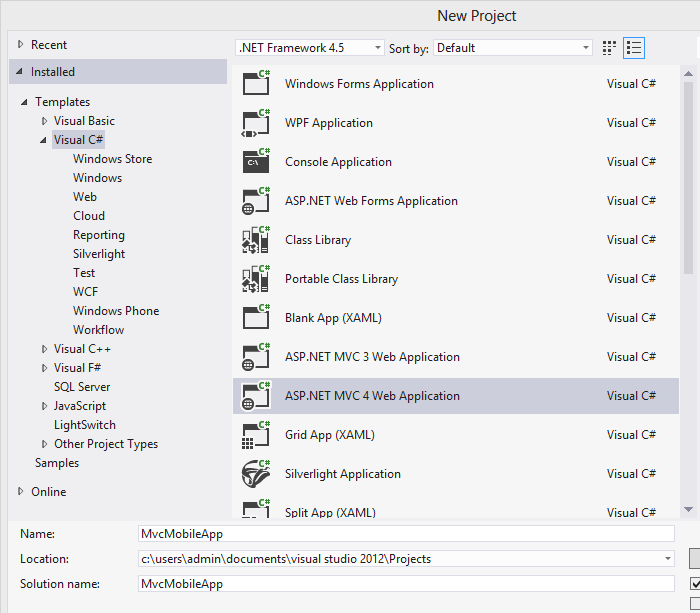
Task: Switch to small icons view
Action: [609, 48]
